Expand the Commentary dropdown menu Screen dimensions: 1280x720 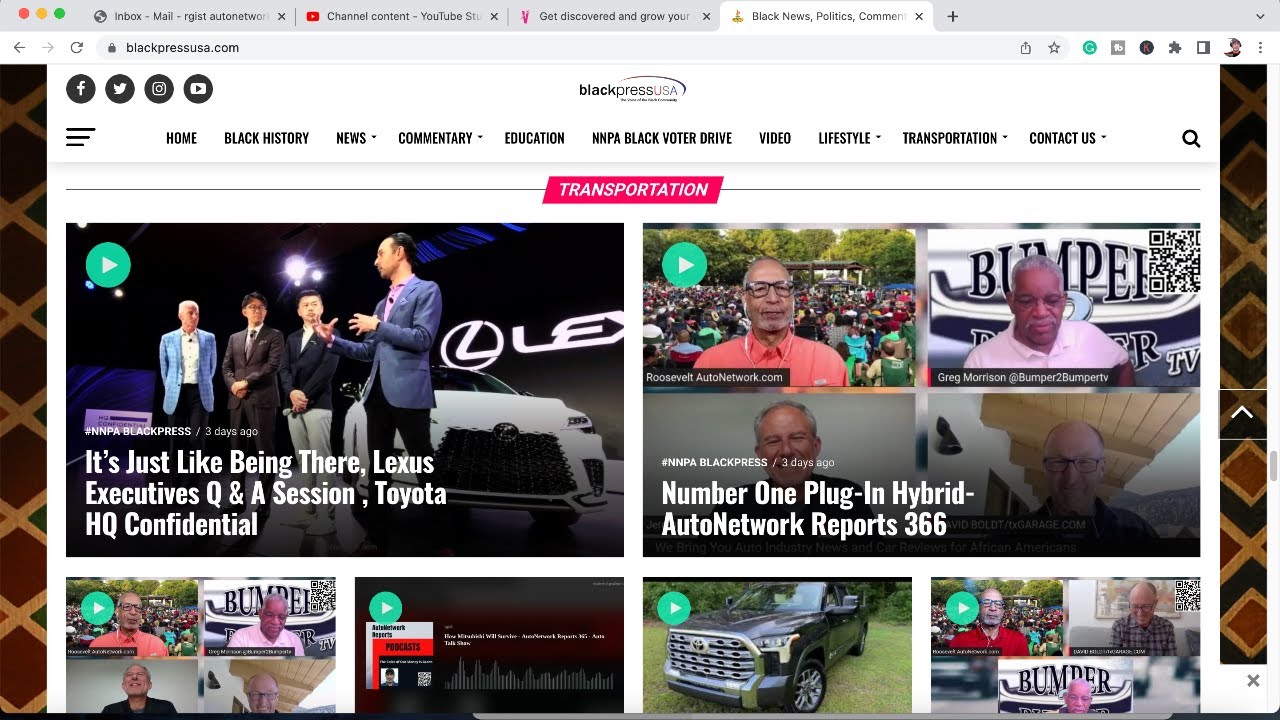coord(440,138)
